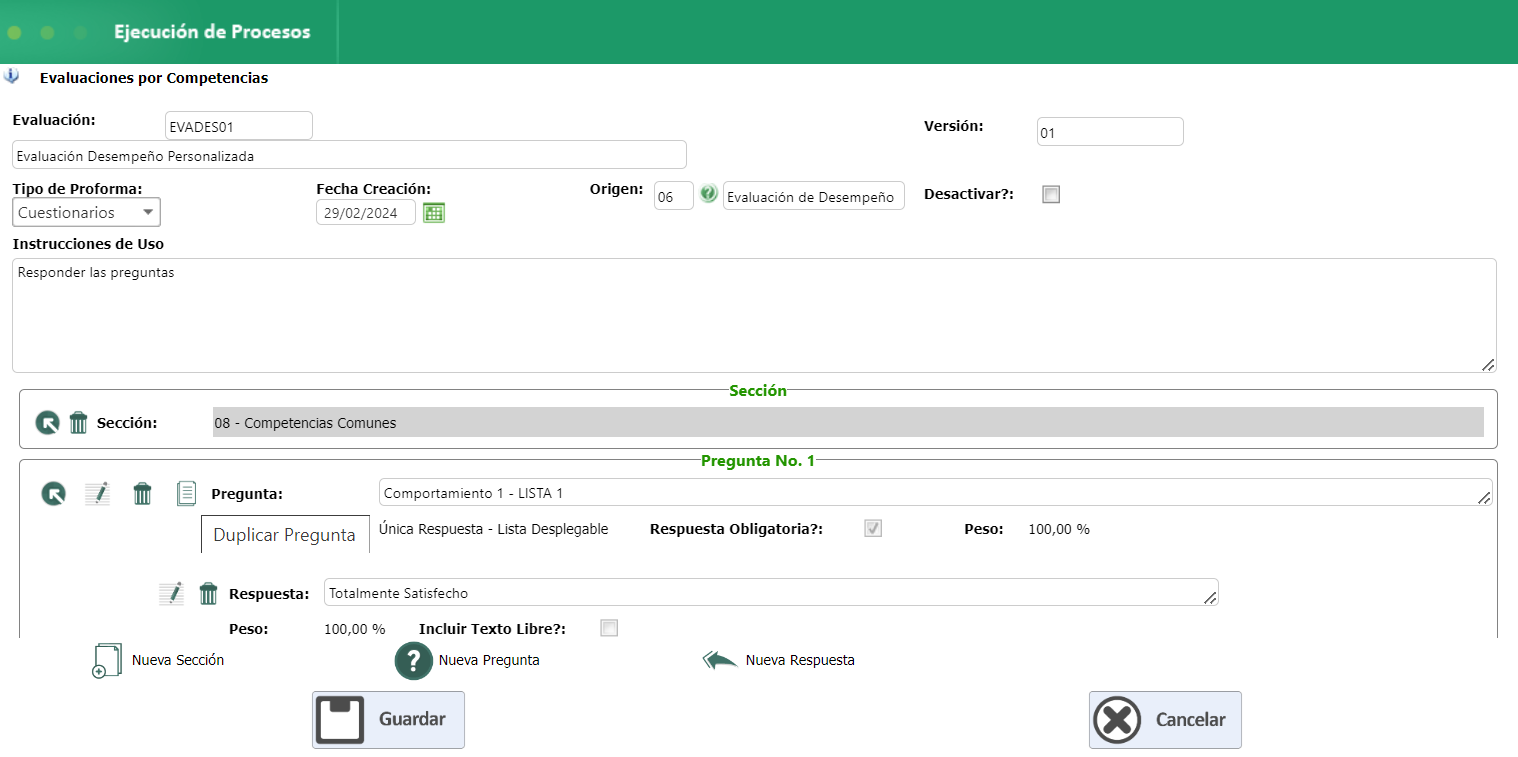Image resolution: width=1518 pixels, height=757 pixels.
Task: Delete the section using its trash icon
Action: click(x=79, y=423)
